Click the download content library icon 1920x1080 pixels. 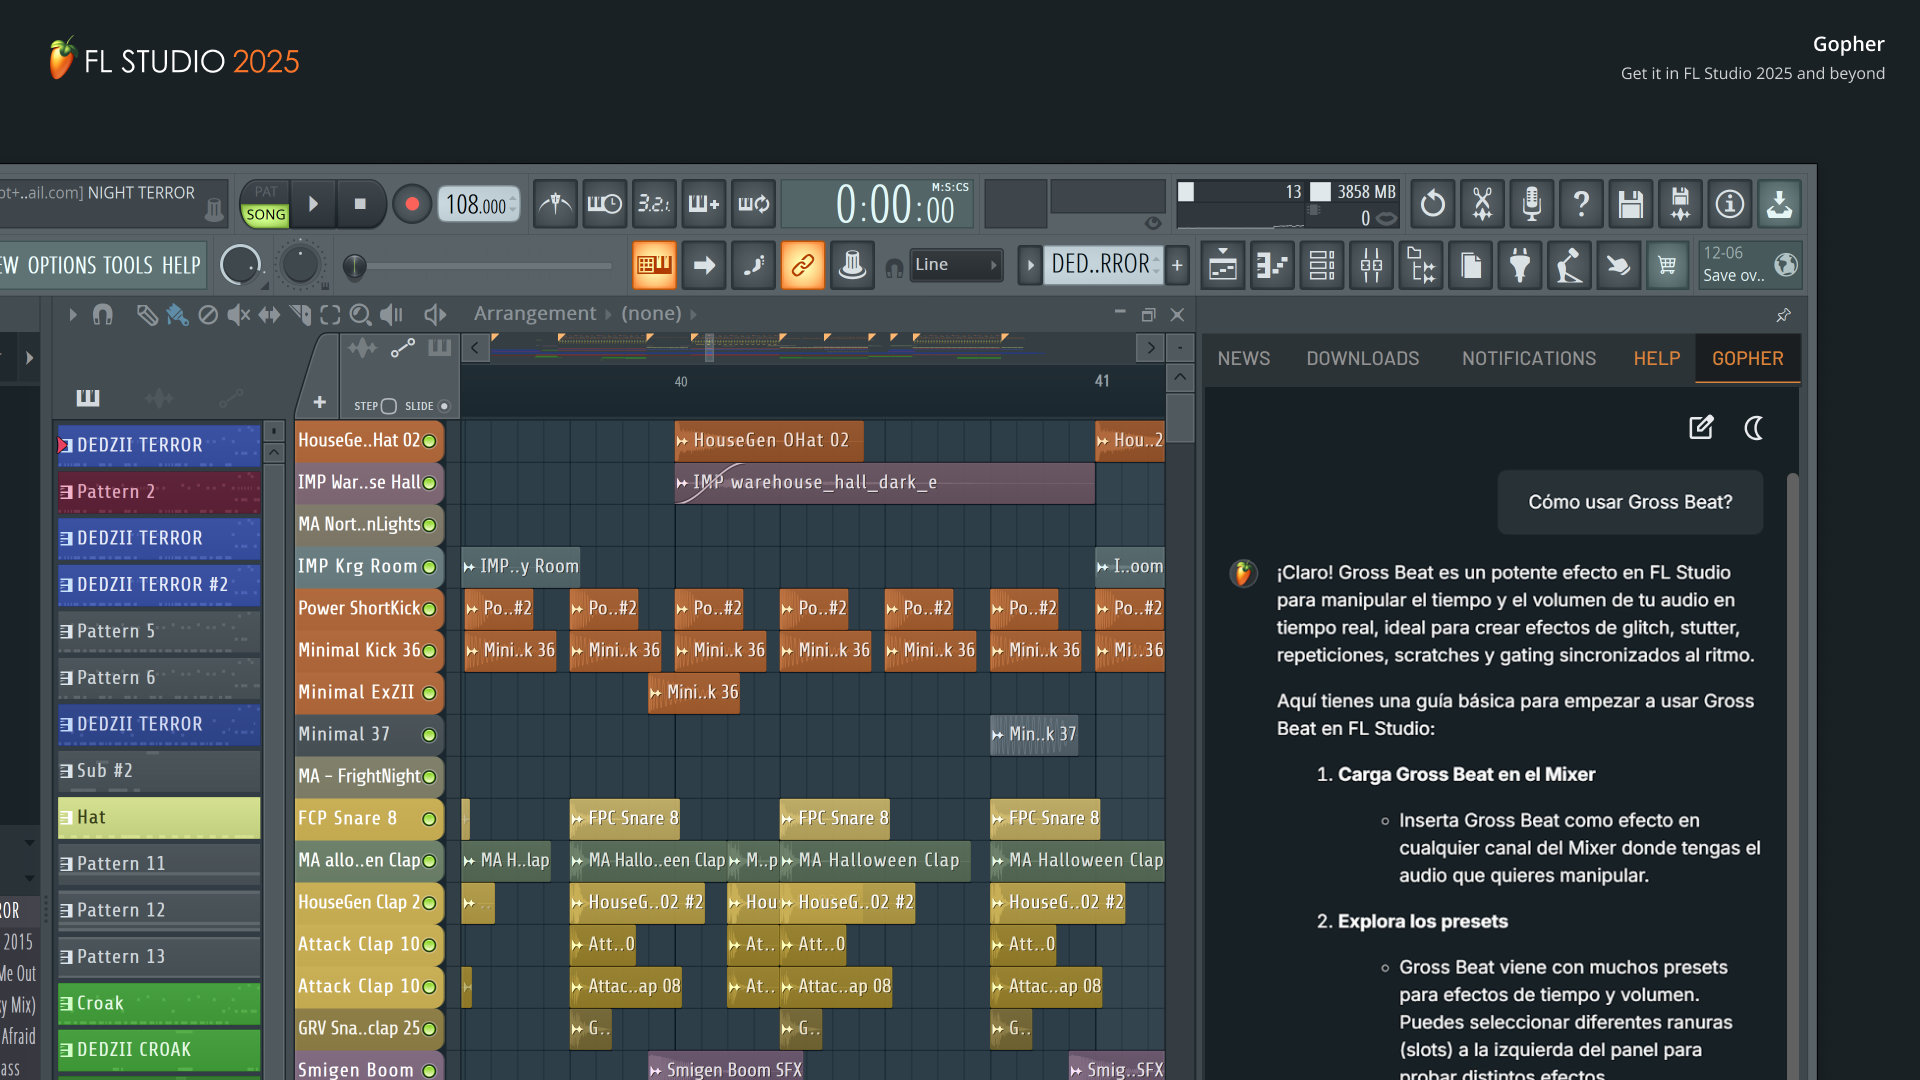tap(1779, 204)
